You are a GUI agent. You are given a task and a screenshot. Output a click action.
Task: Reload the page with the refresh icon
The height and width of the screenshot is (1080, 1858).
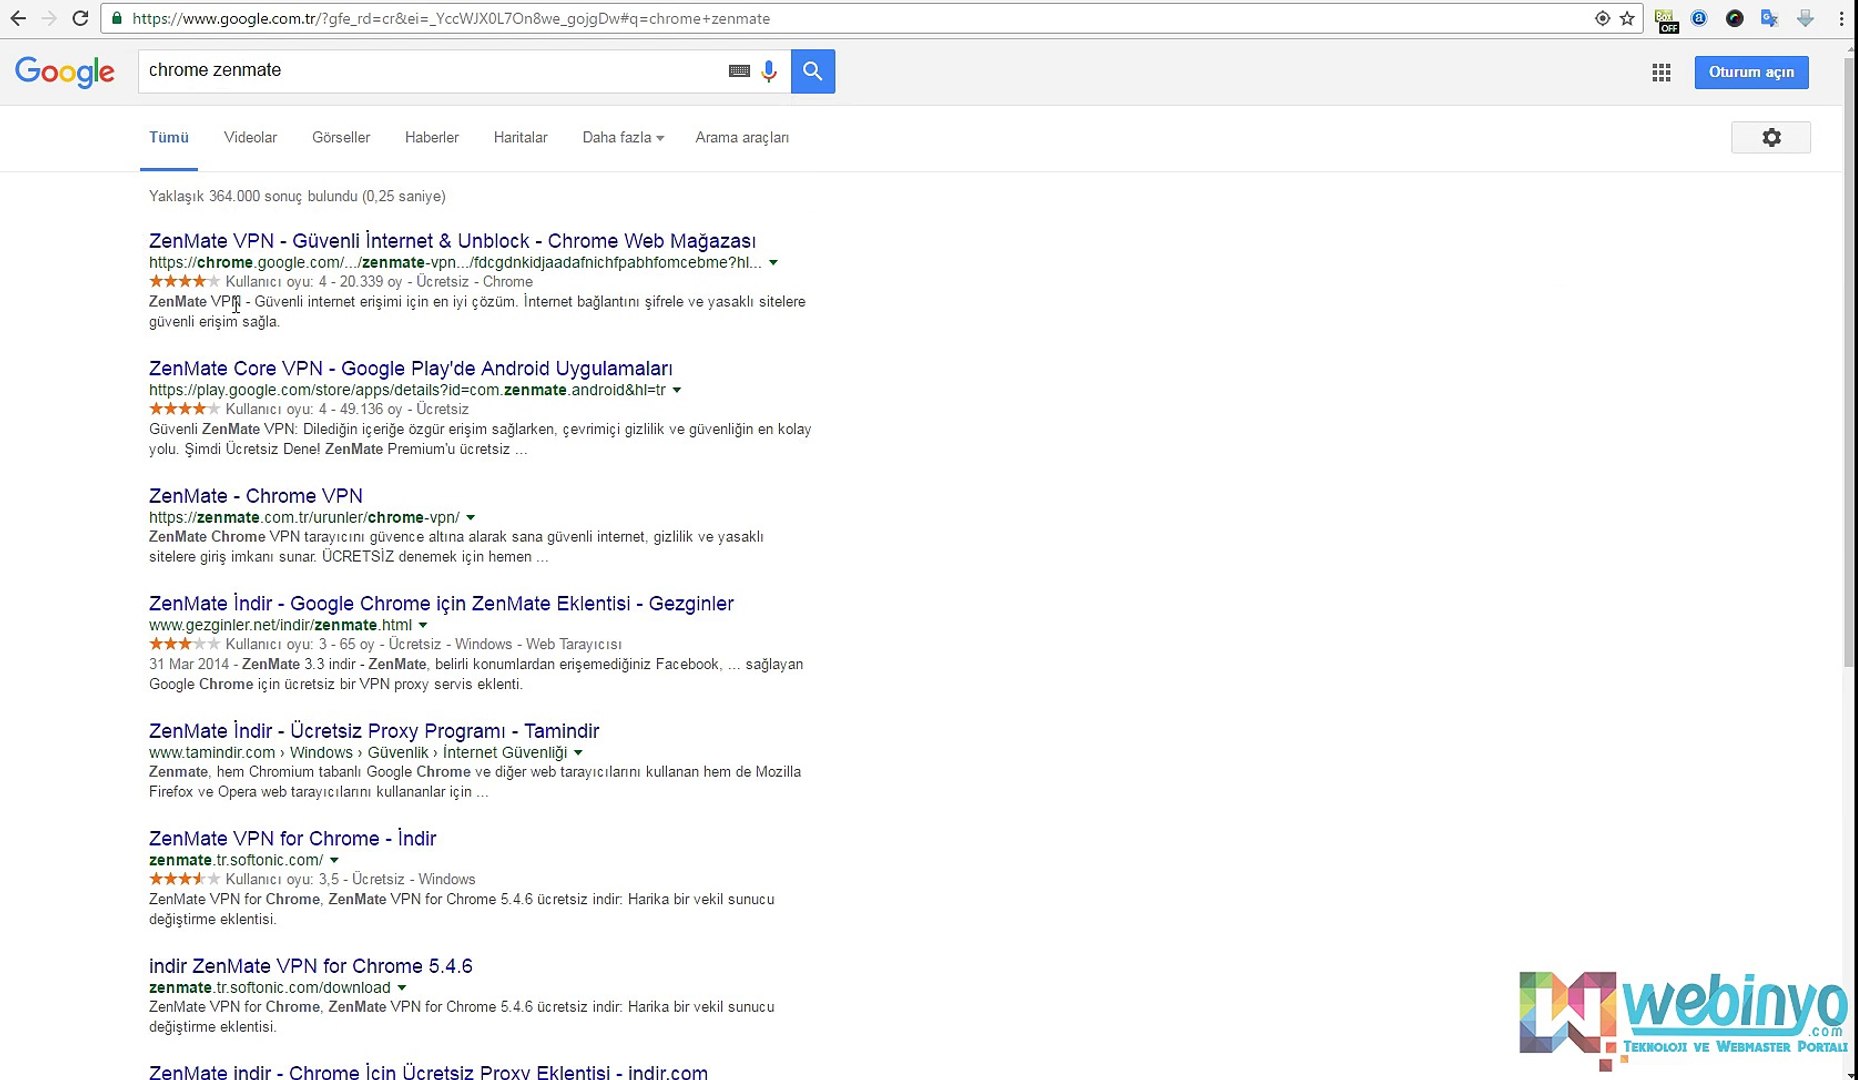tap(81, 18)
